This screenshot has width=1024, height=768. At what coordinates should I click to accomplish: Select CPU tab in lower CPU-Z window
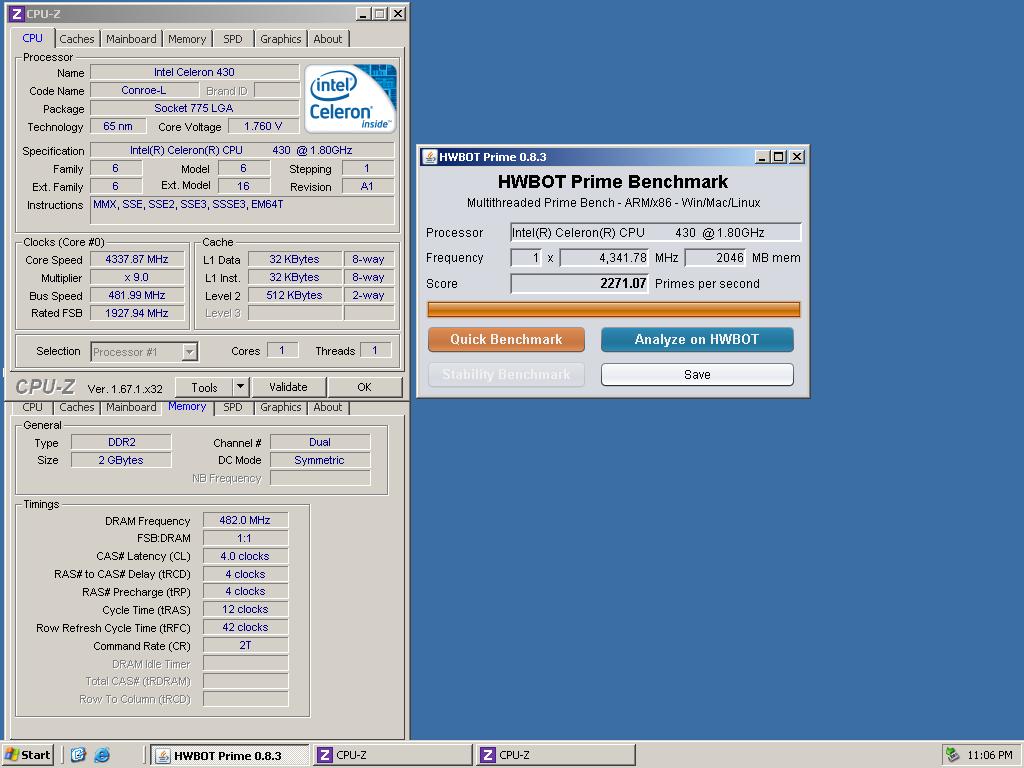pyautogui.click(x=32, y=408)
